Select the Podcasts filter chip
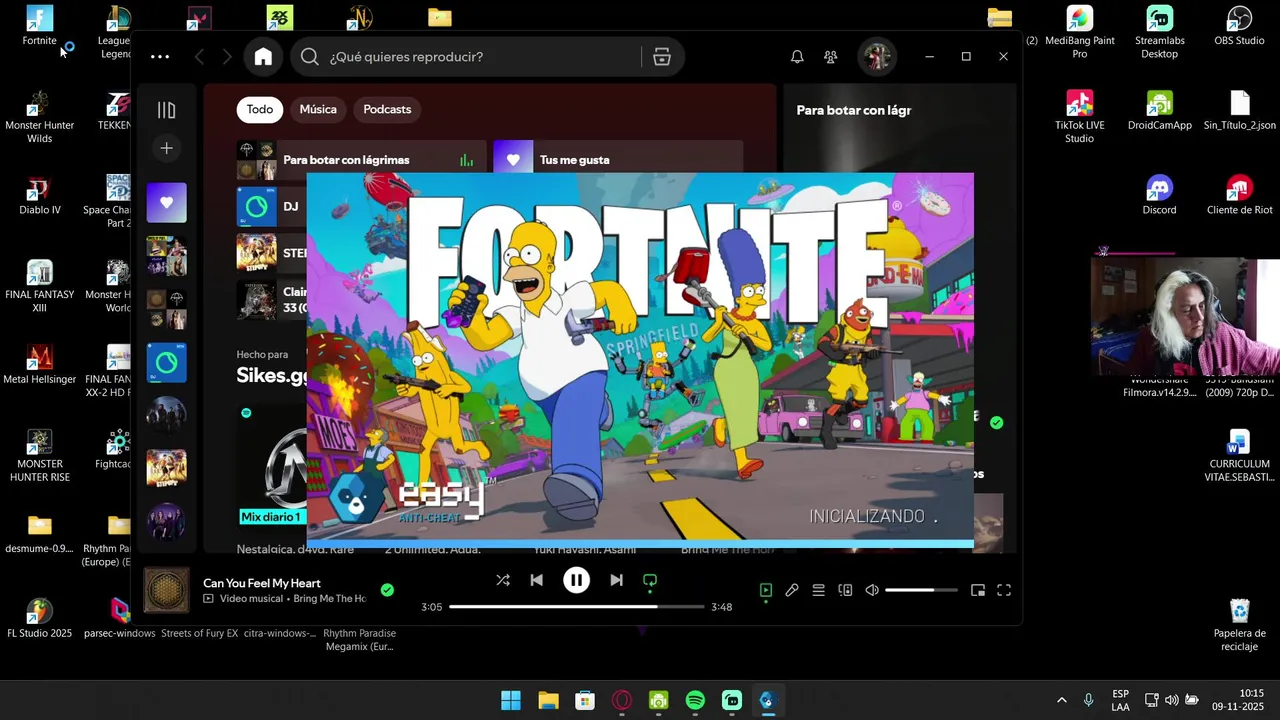Viewport: 1280px width, 720px height. pyautogui.click(x=387, y=110)
